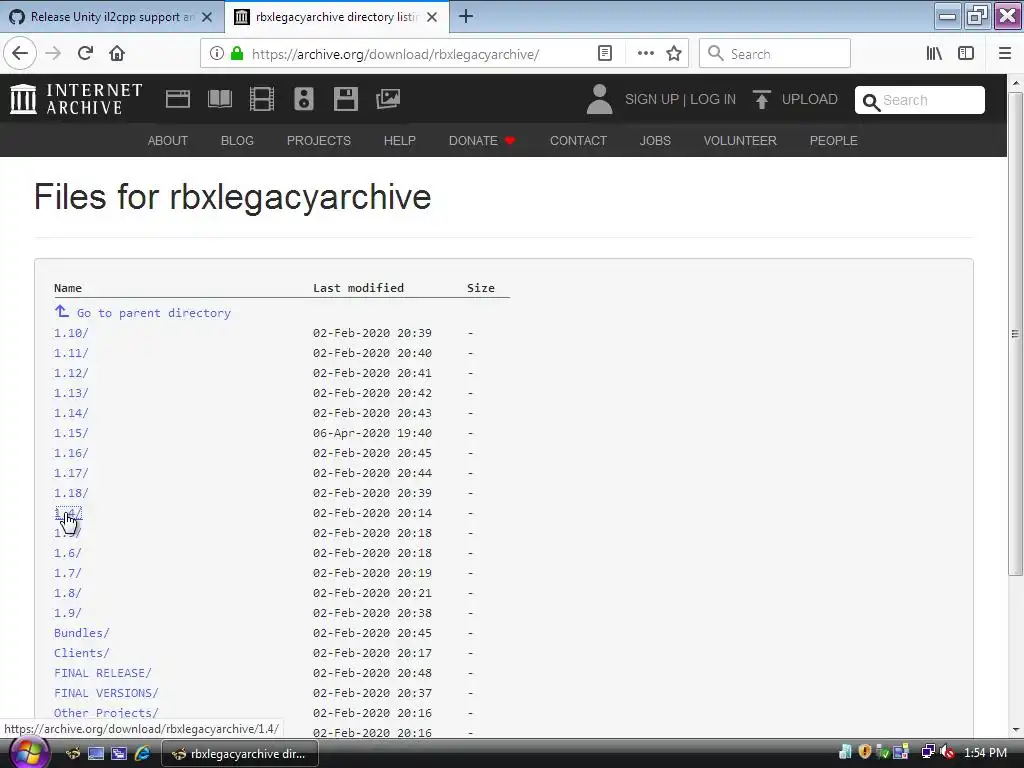
Task: Open the 1.12/ folder
Action: [x=71, y=373]
